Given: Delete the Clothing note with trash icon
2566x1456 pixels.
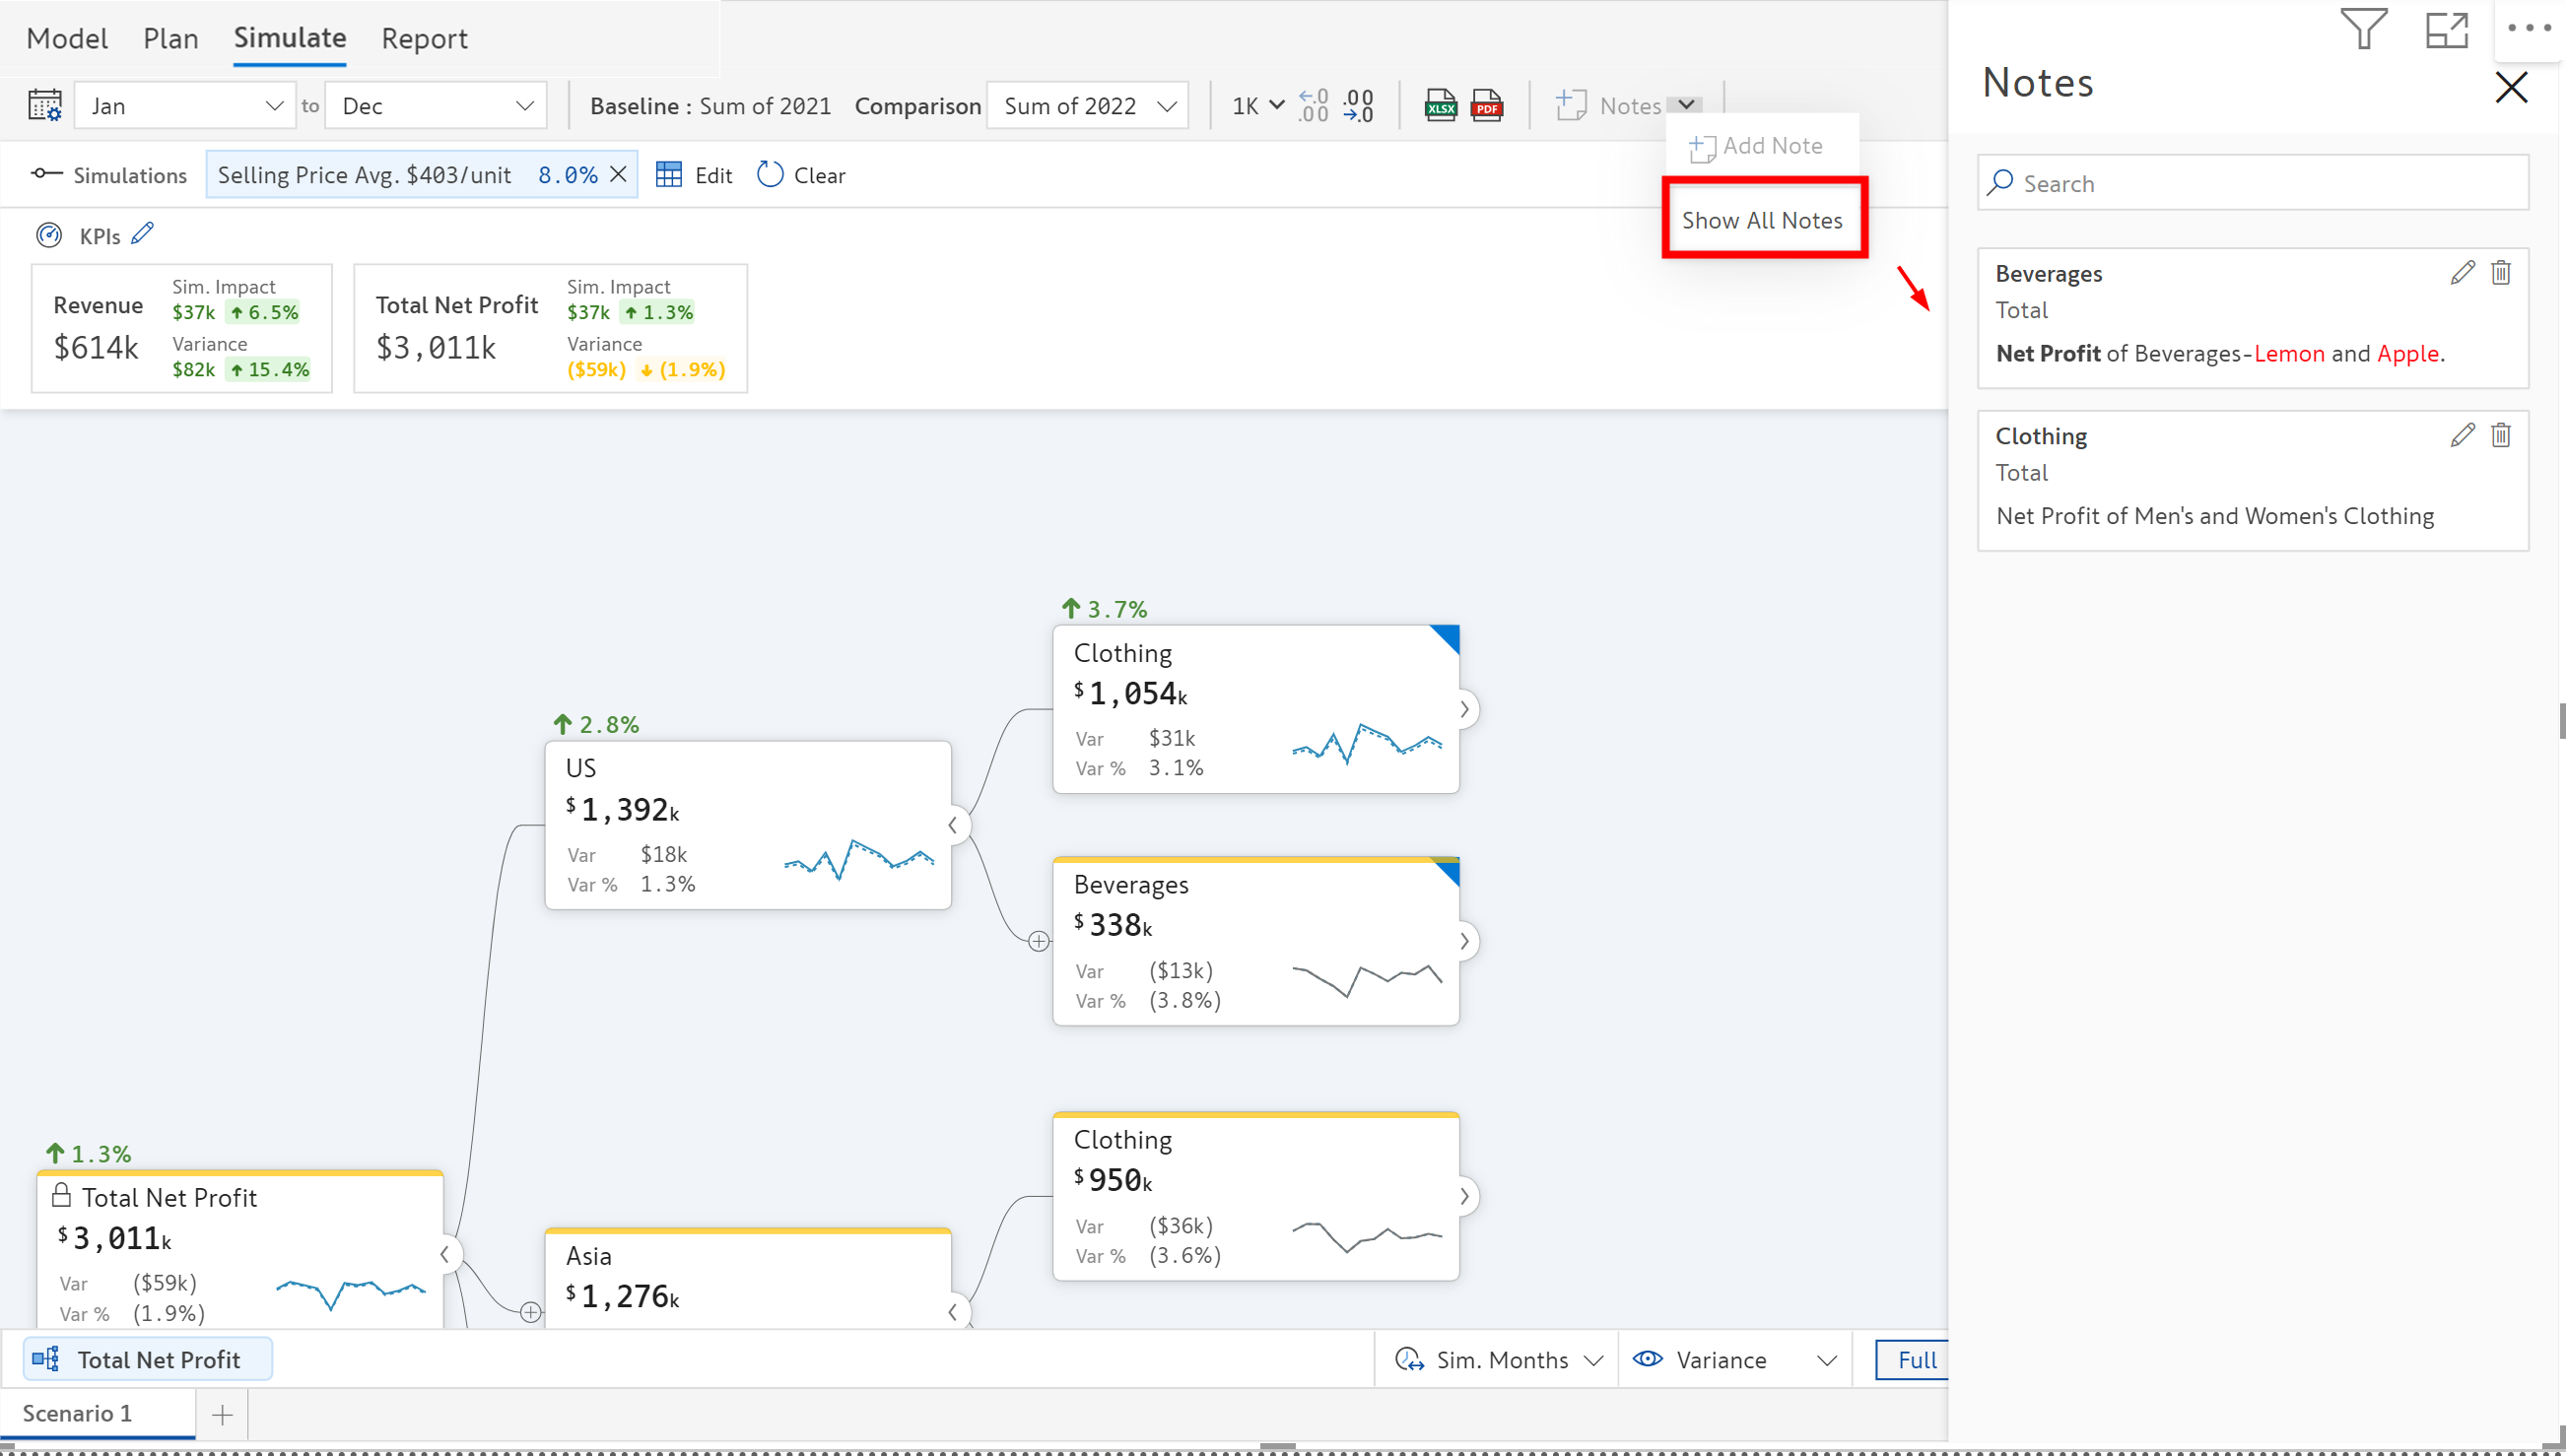Looking at the screenshot, I should pos(2501,435).
